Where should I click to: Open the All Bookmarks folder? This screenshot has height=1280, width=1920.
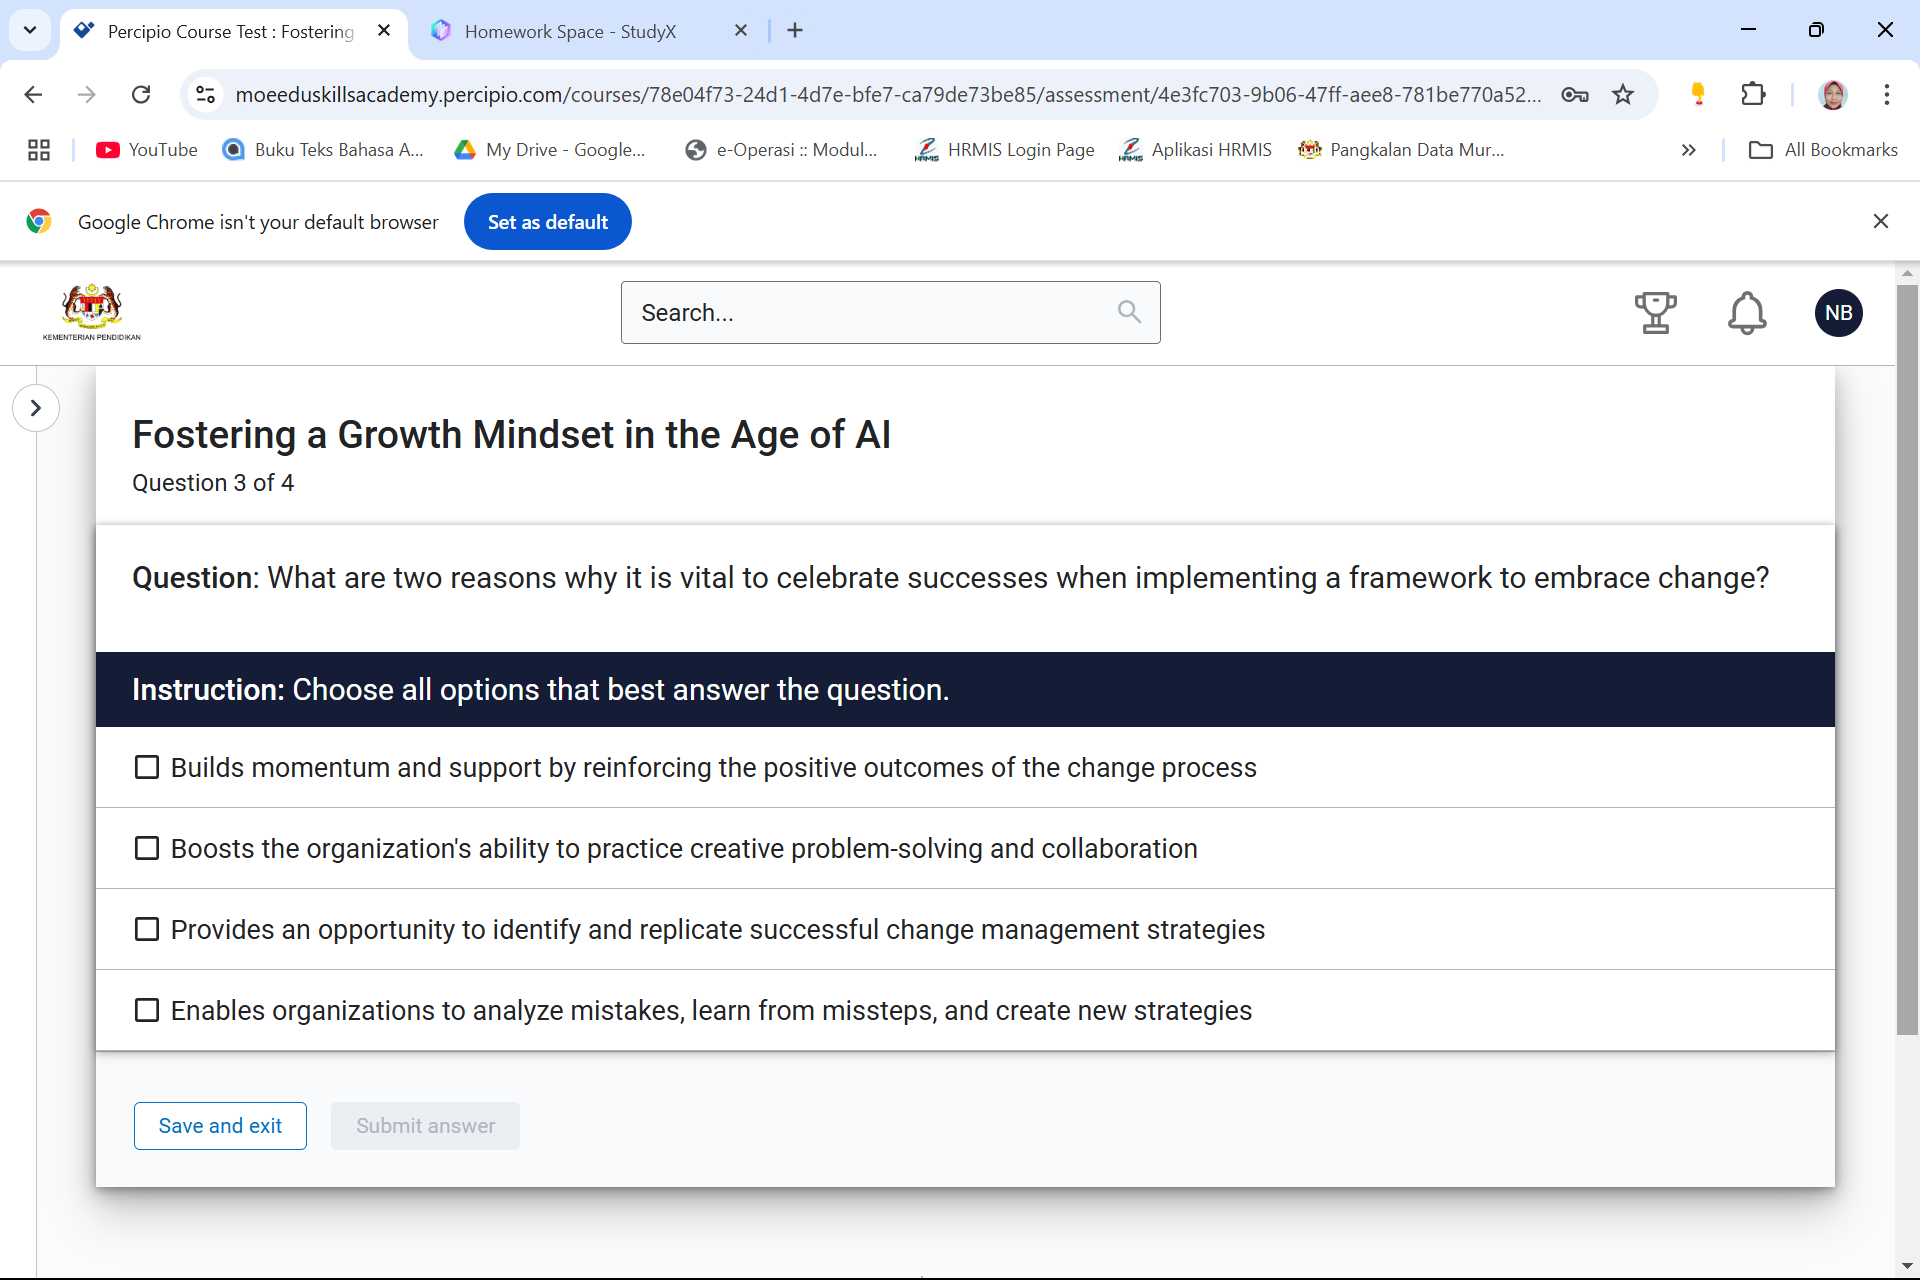(1823, 150)
